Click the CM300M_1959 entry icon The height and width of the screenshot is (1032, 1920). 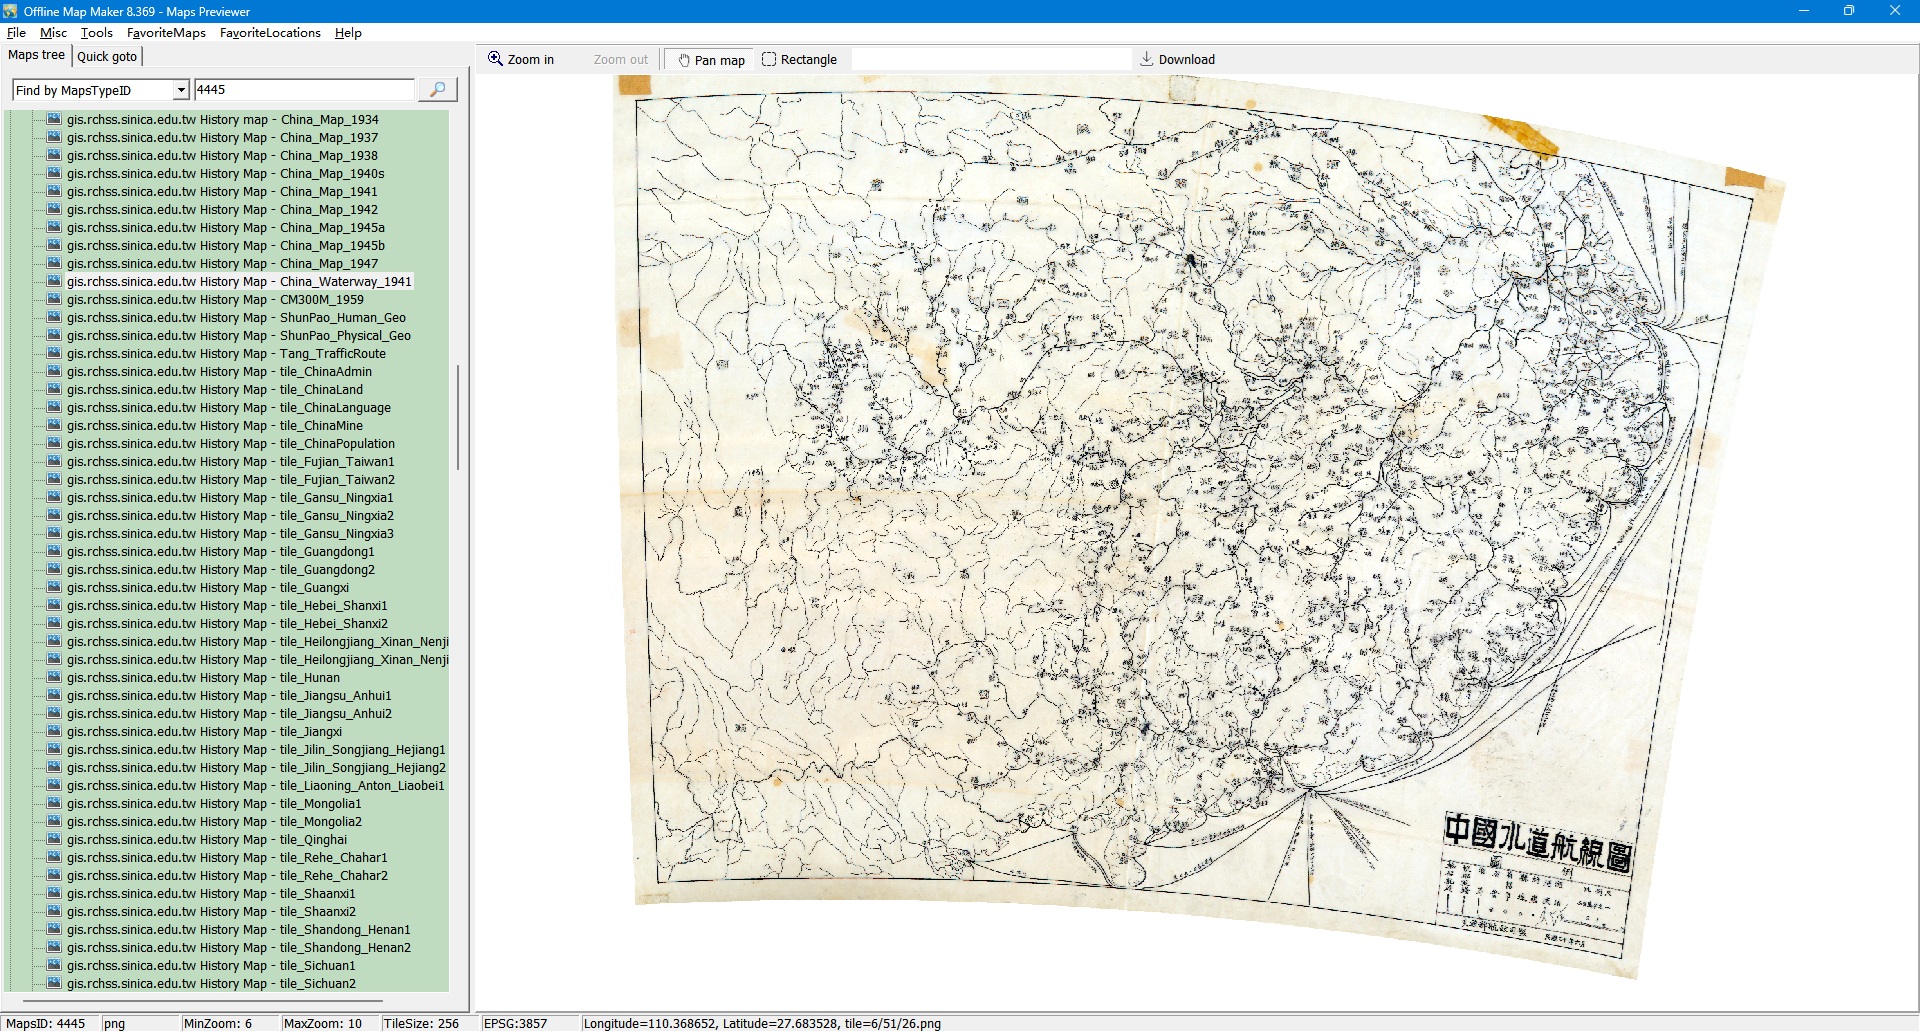[54, 299]
